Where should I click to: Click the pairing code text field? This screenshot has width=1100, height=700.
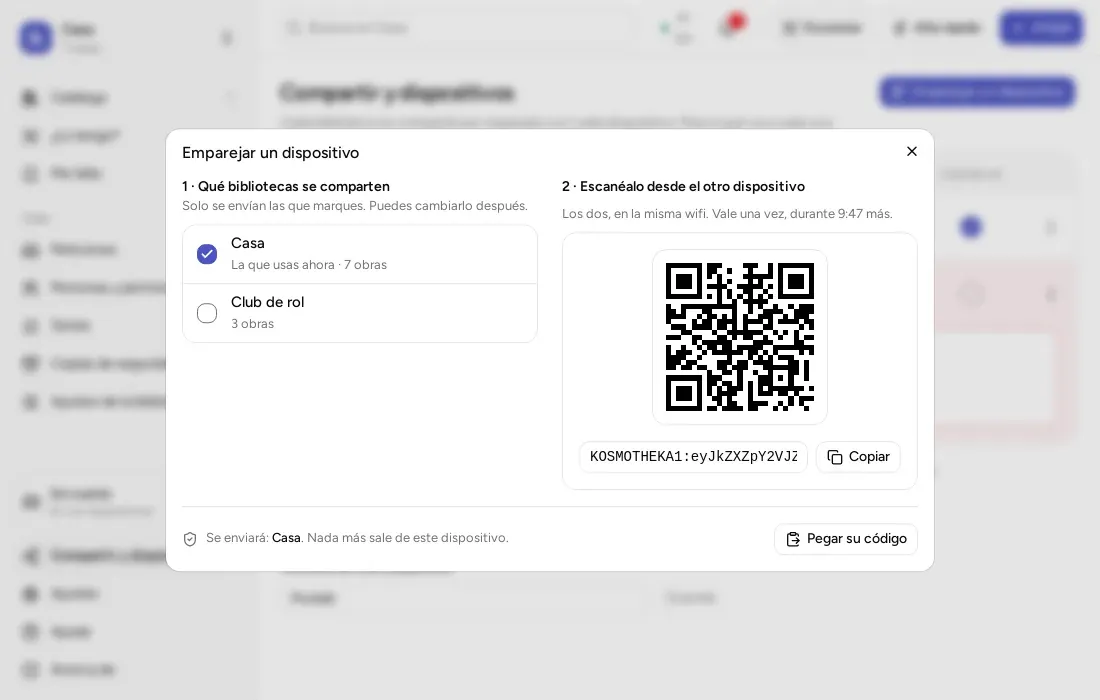click(x=693, y=457)
